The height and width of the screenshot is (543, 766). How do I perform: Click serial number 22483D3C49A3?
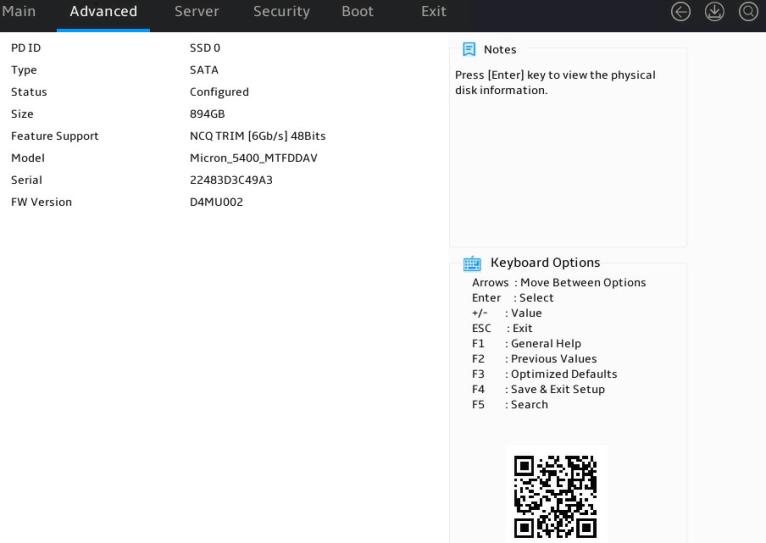coord(231,180)
